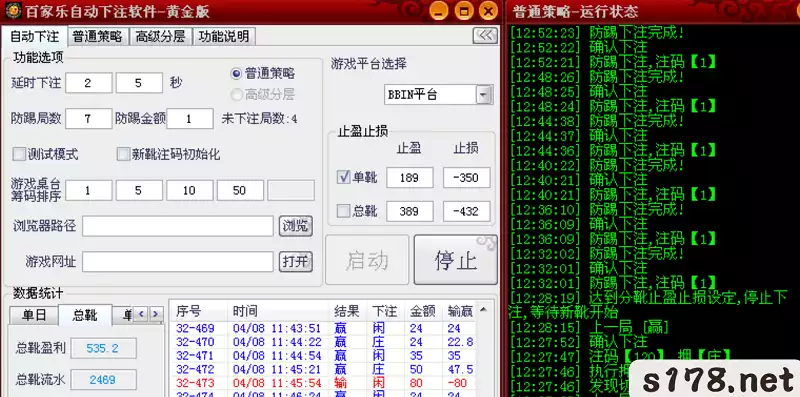
Task: Click the app logo icon in title bar
Action: pyautogui.click(x=12, y=10)
